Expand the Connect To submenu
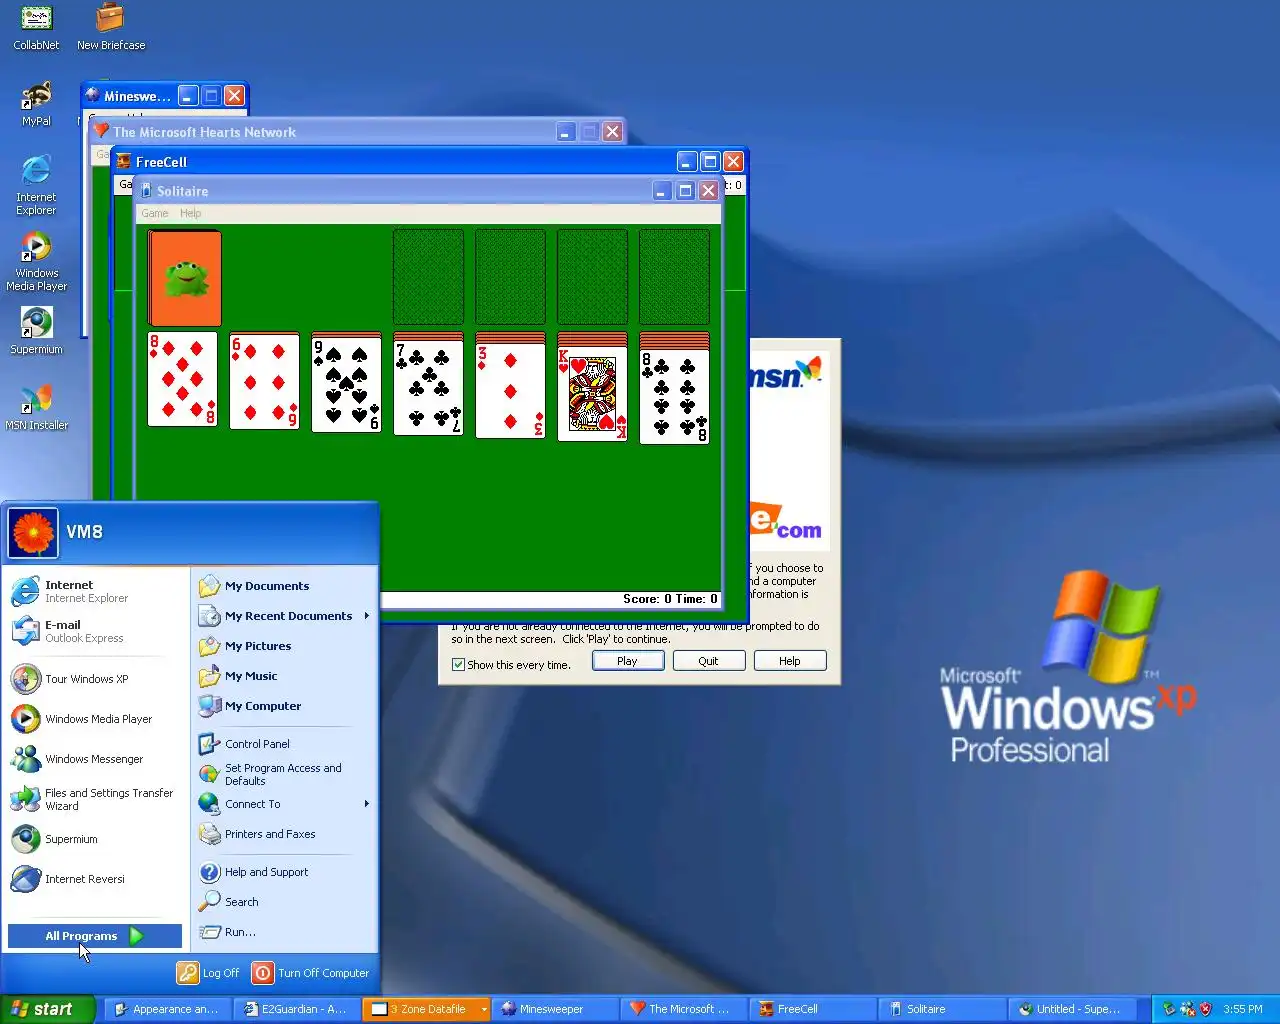This screenshot has width=1280, height=1024. [x=284, y=804]
